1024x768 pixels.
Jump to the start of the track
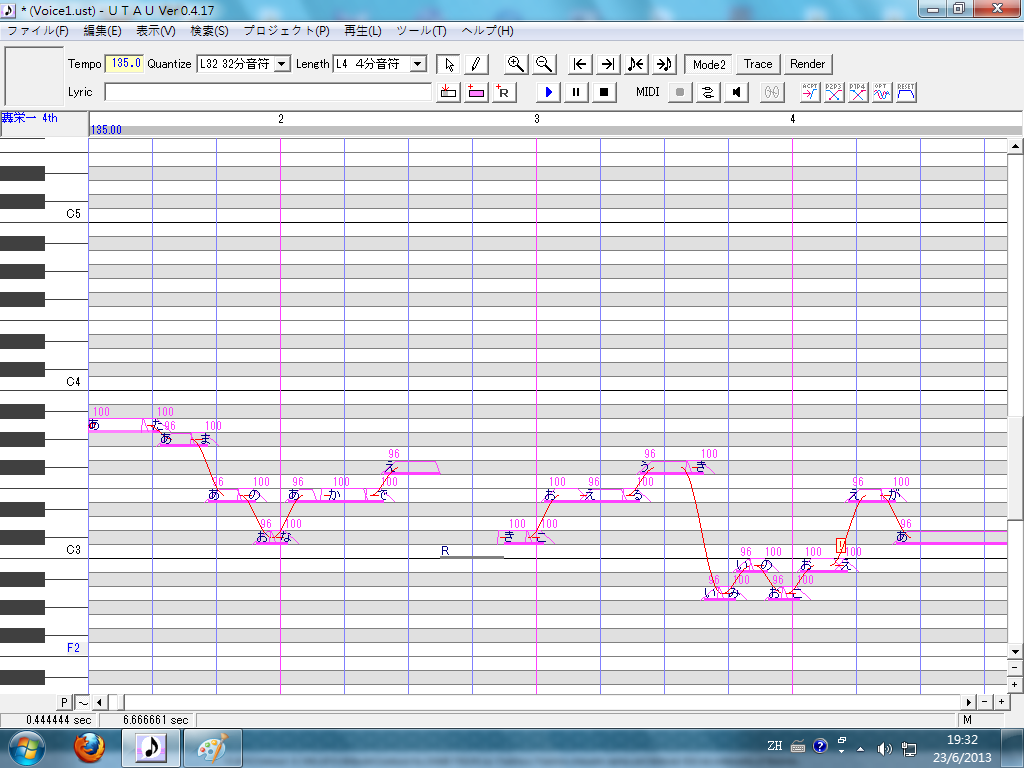click(579, 64)
